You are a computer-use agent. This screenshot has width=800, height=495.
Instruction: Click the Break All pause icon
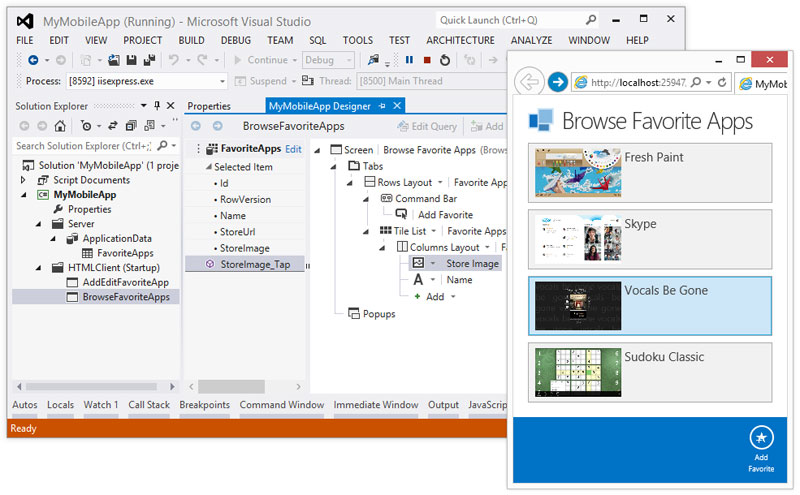[409, 60]
